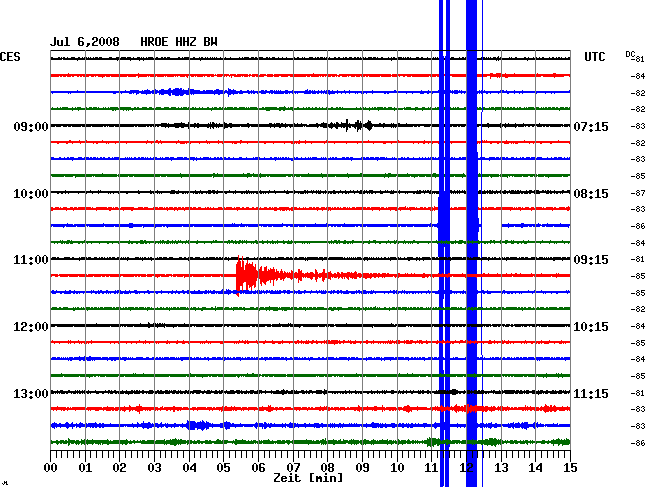Image resolution: width=650 pixels, height=494 pixels.
Task: Pick minute label 13 on the x-axis
Action: pos(501,468)
